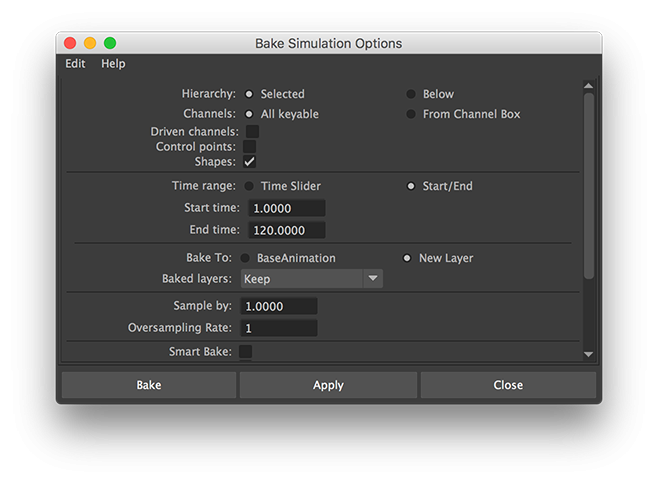658x484 pixels.
Task: Open the Edit menu
Action: pyautogui.click(x=76, y=64)
